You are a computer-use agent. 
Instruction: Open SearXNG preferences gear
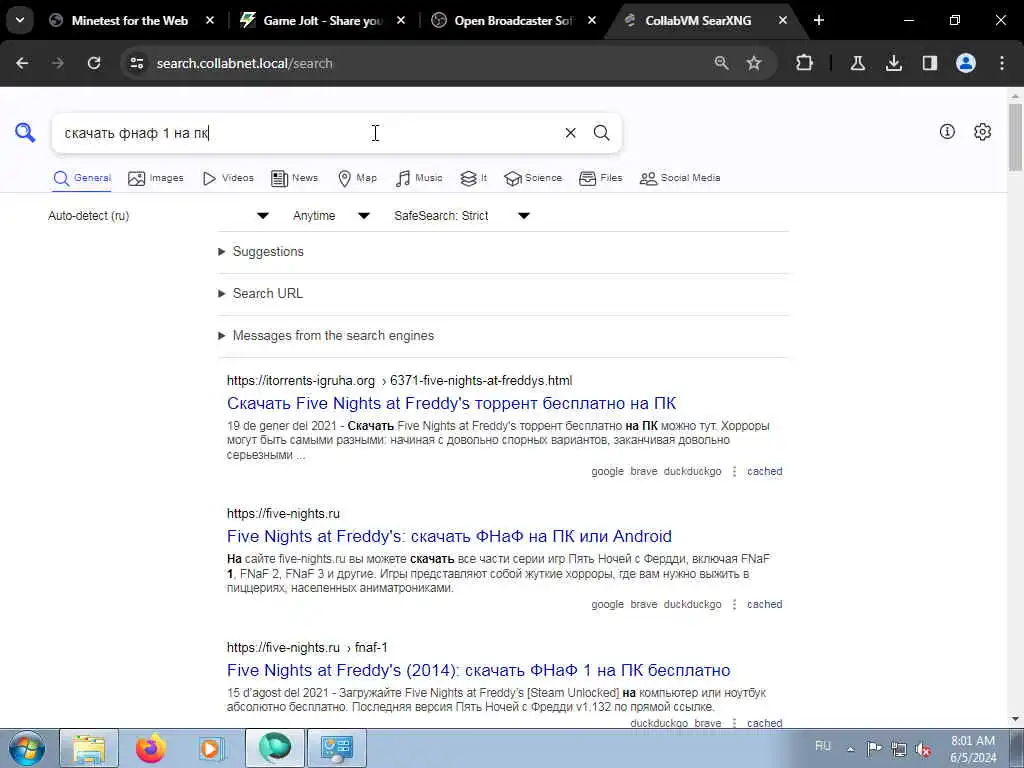(982, 132)
